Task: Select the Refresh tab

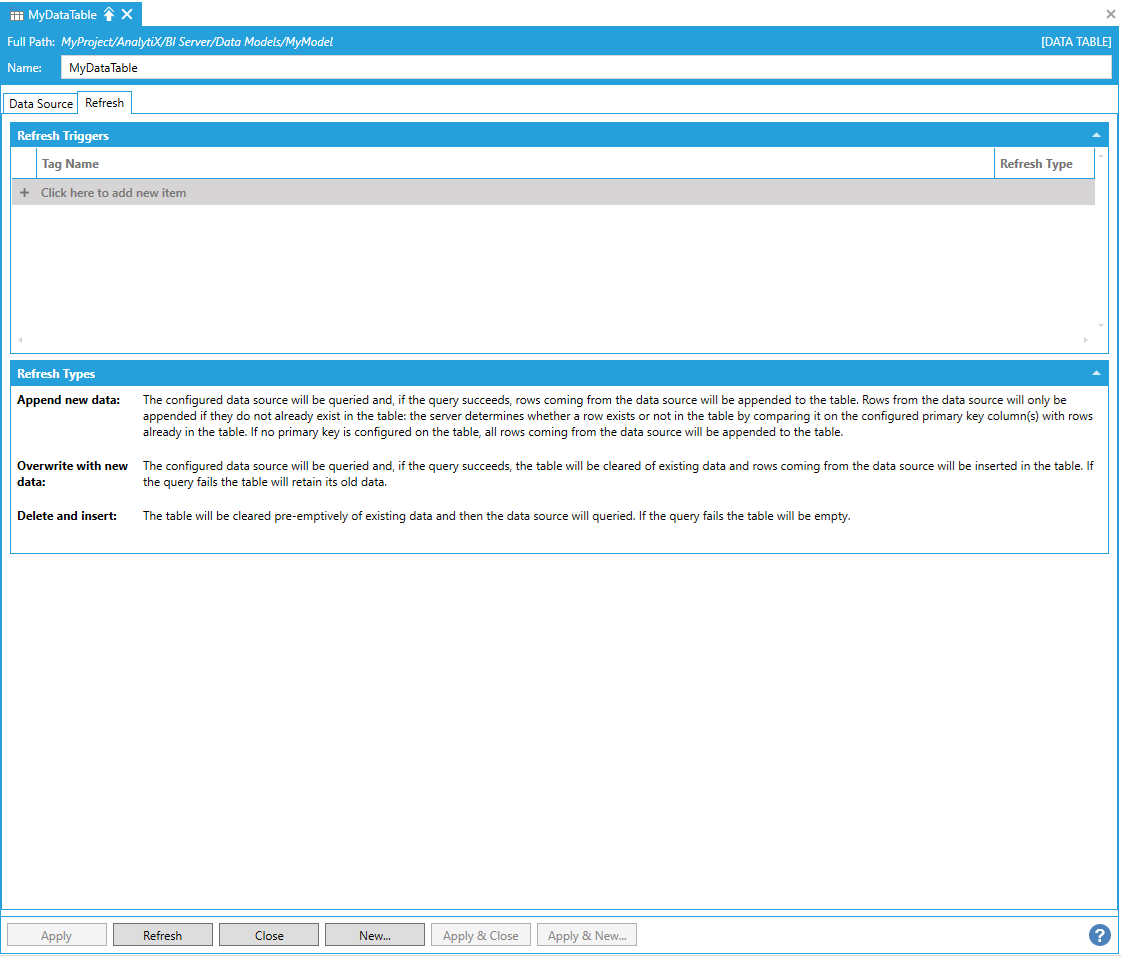Action: pyautogui.click(x=104, y=102)
